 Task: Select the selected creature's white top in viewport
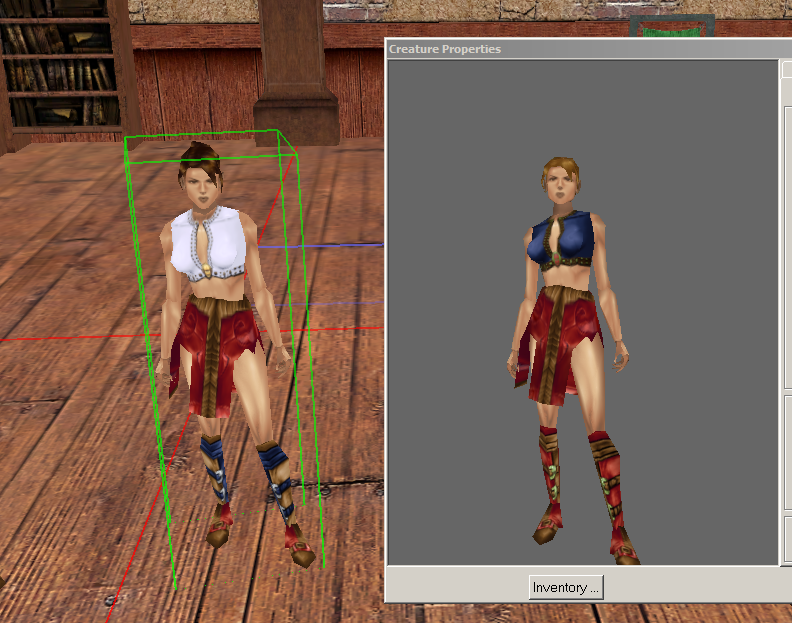pyautogui.click(x=212, y=242)
